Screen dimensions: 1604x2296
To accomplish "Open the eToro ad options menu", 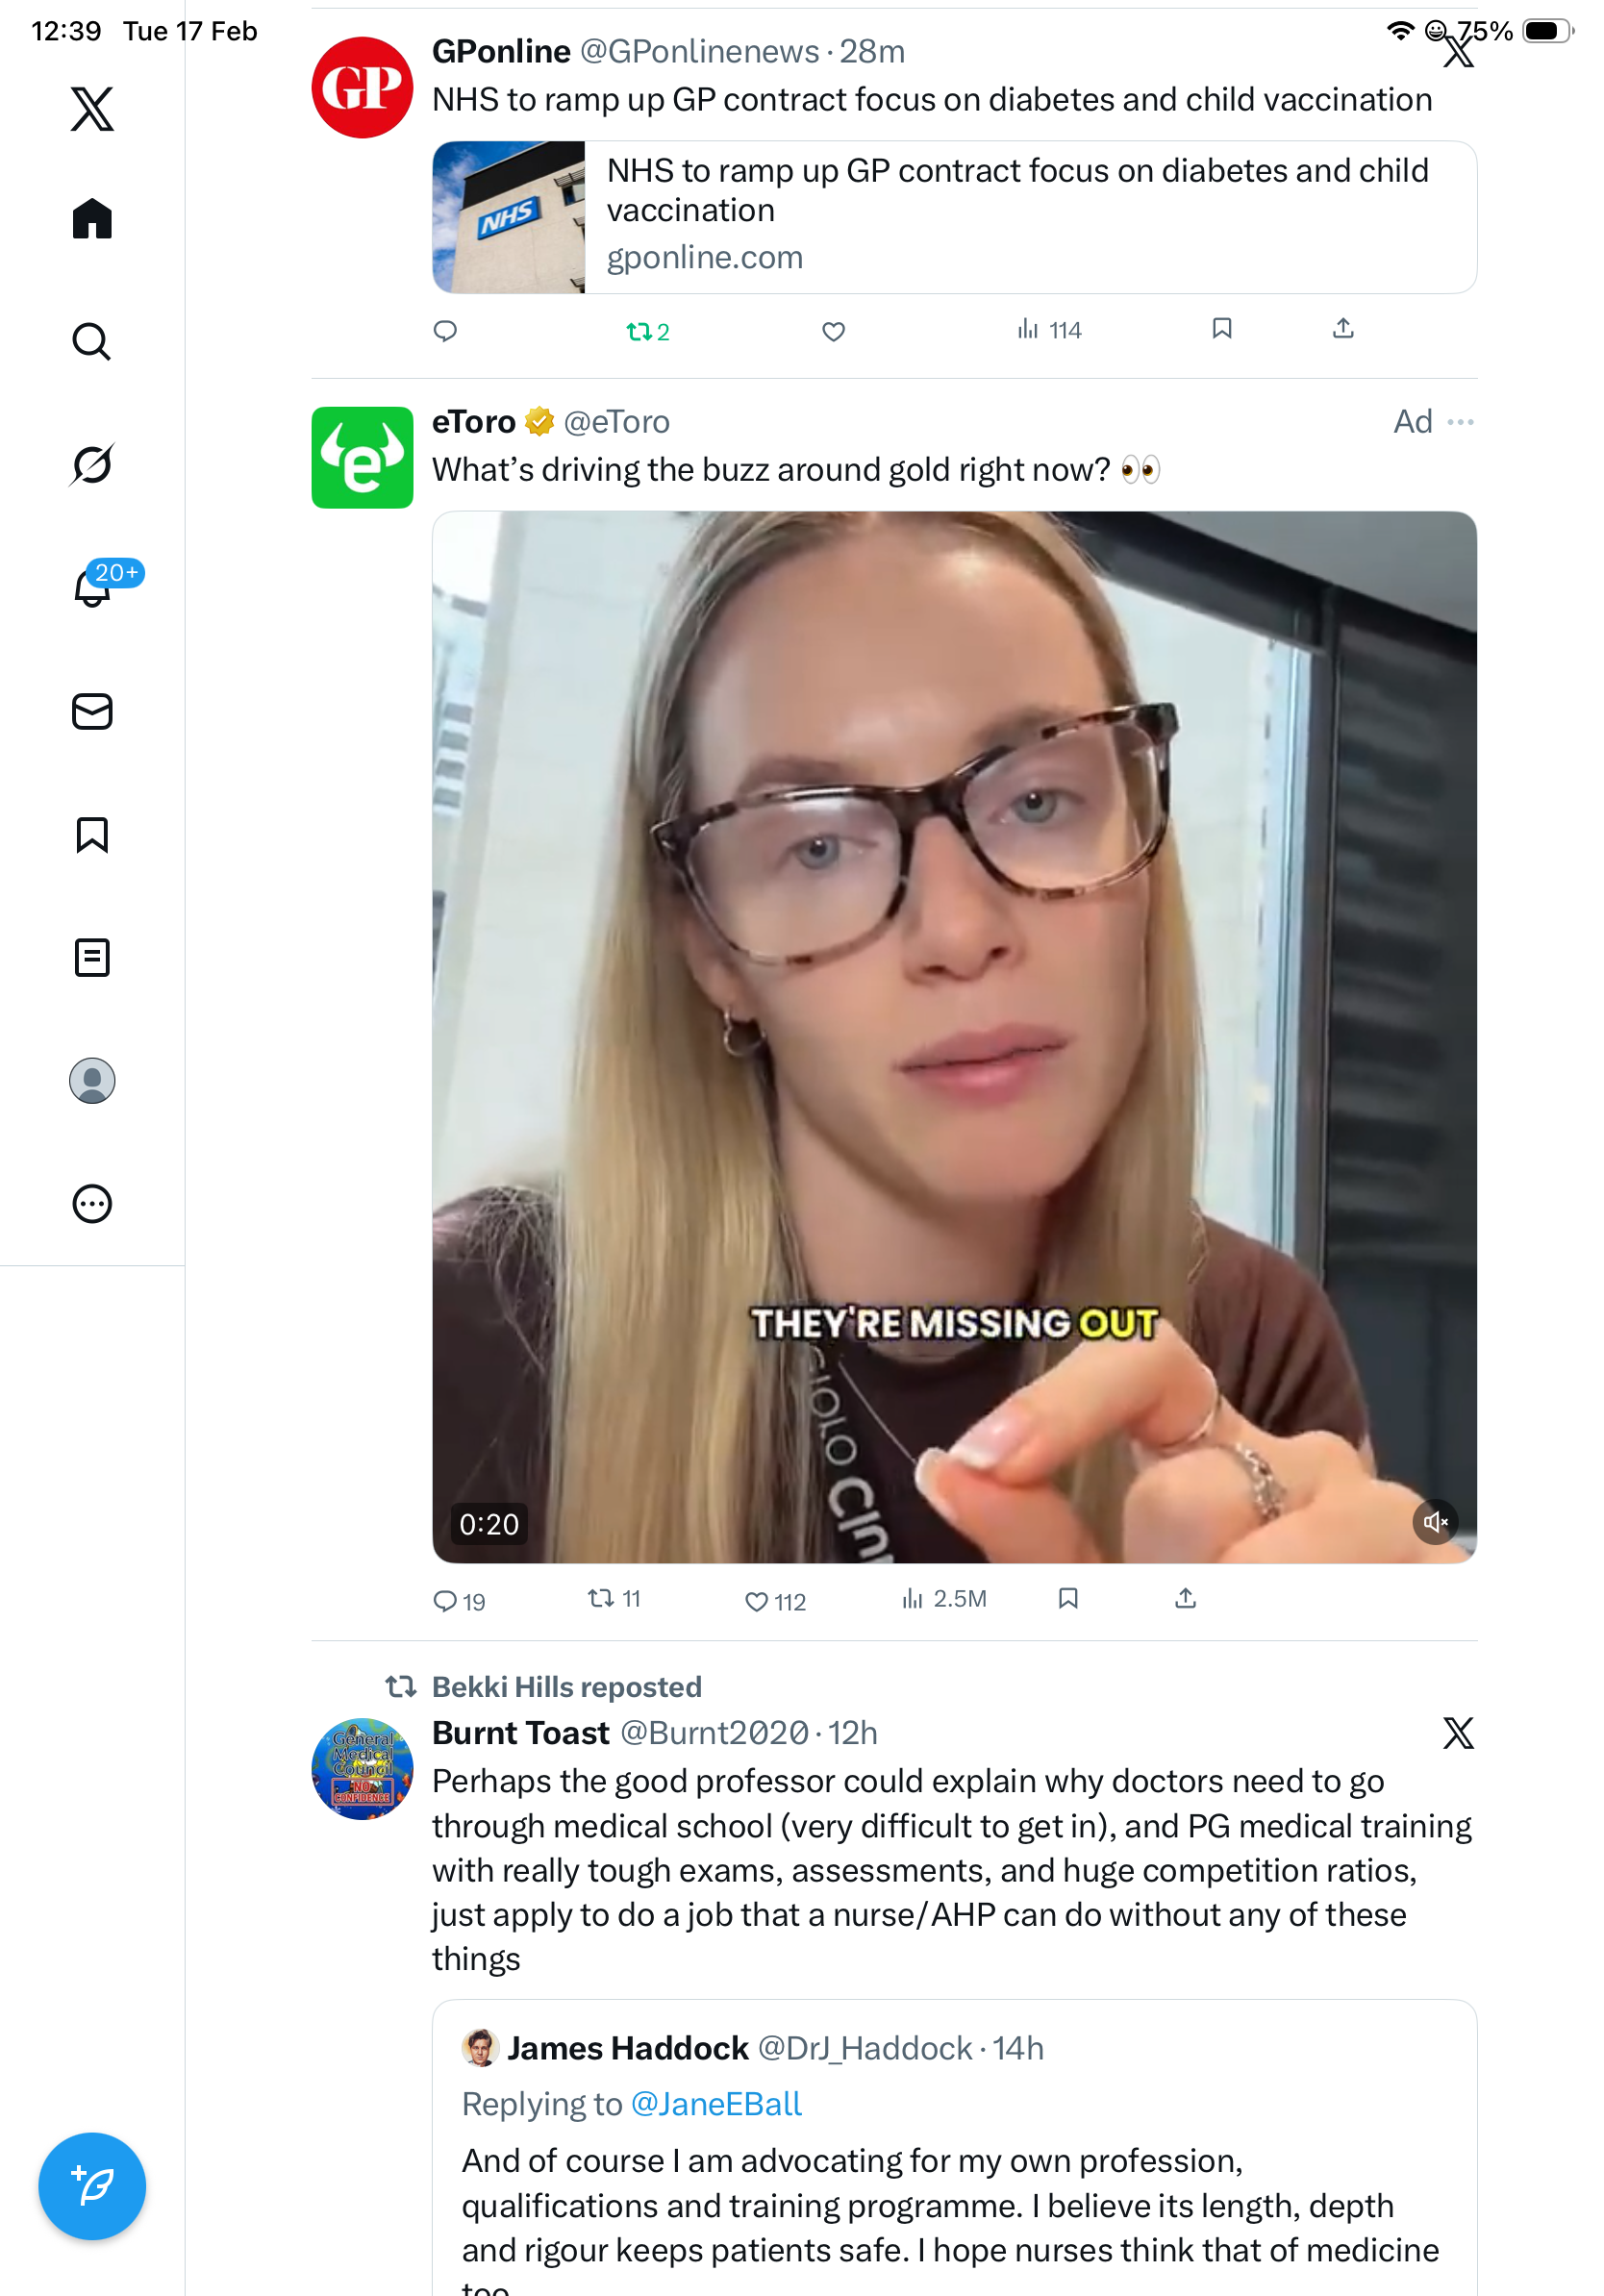I will coord(1460,422).
